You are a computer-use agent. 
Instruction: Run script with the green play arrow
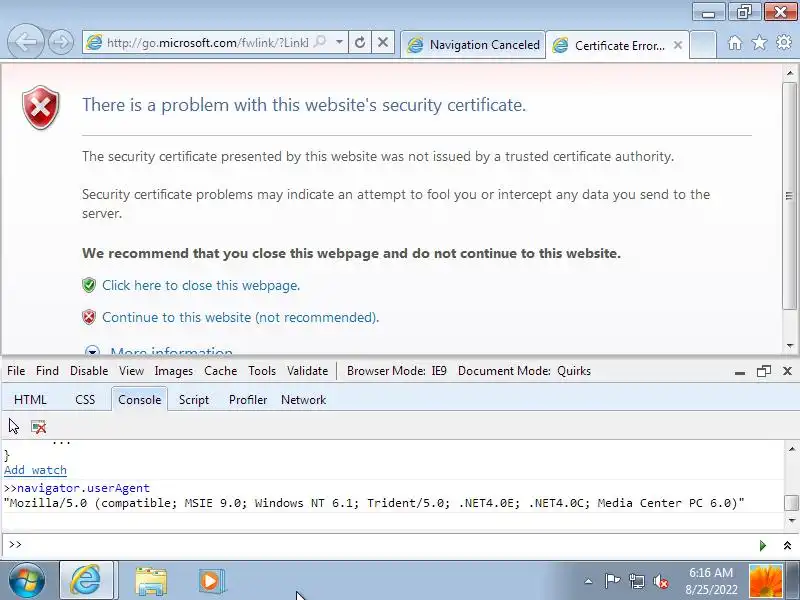763,545
